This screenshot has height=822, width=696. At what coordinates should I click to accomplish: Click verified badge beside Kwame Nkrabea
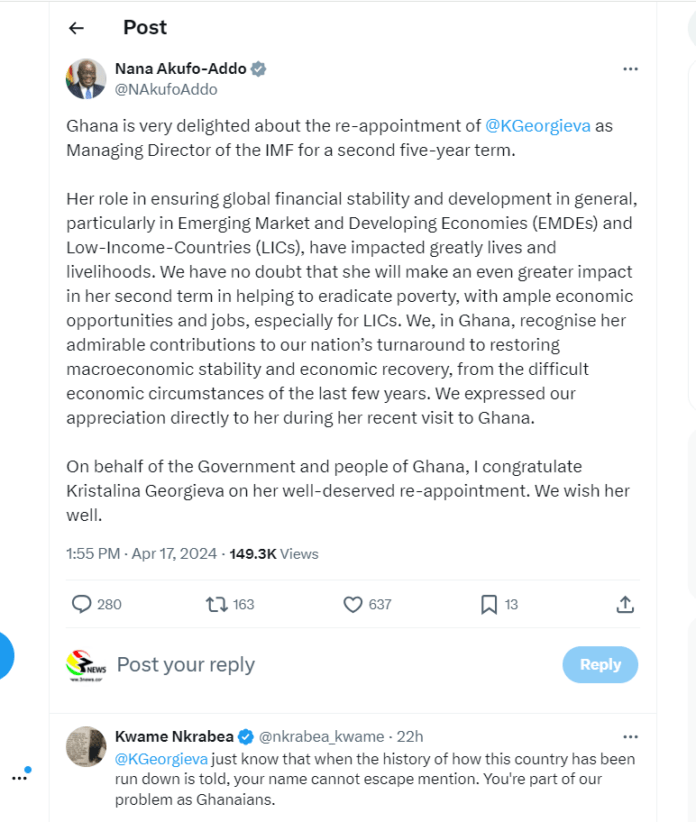click(x=245, y=737)
